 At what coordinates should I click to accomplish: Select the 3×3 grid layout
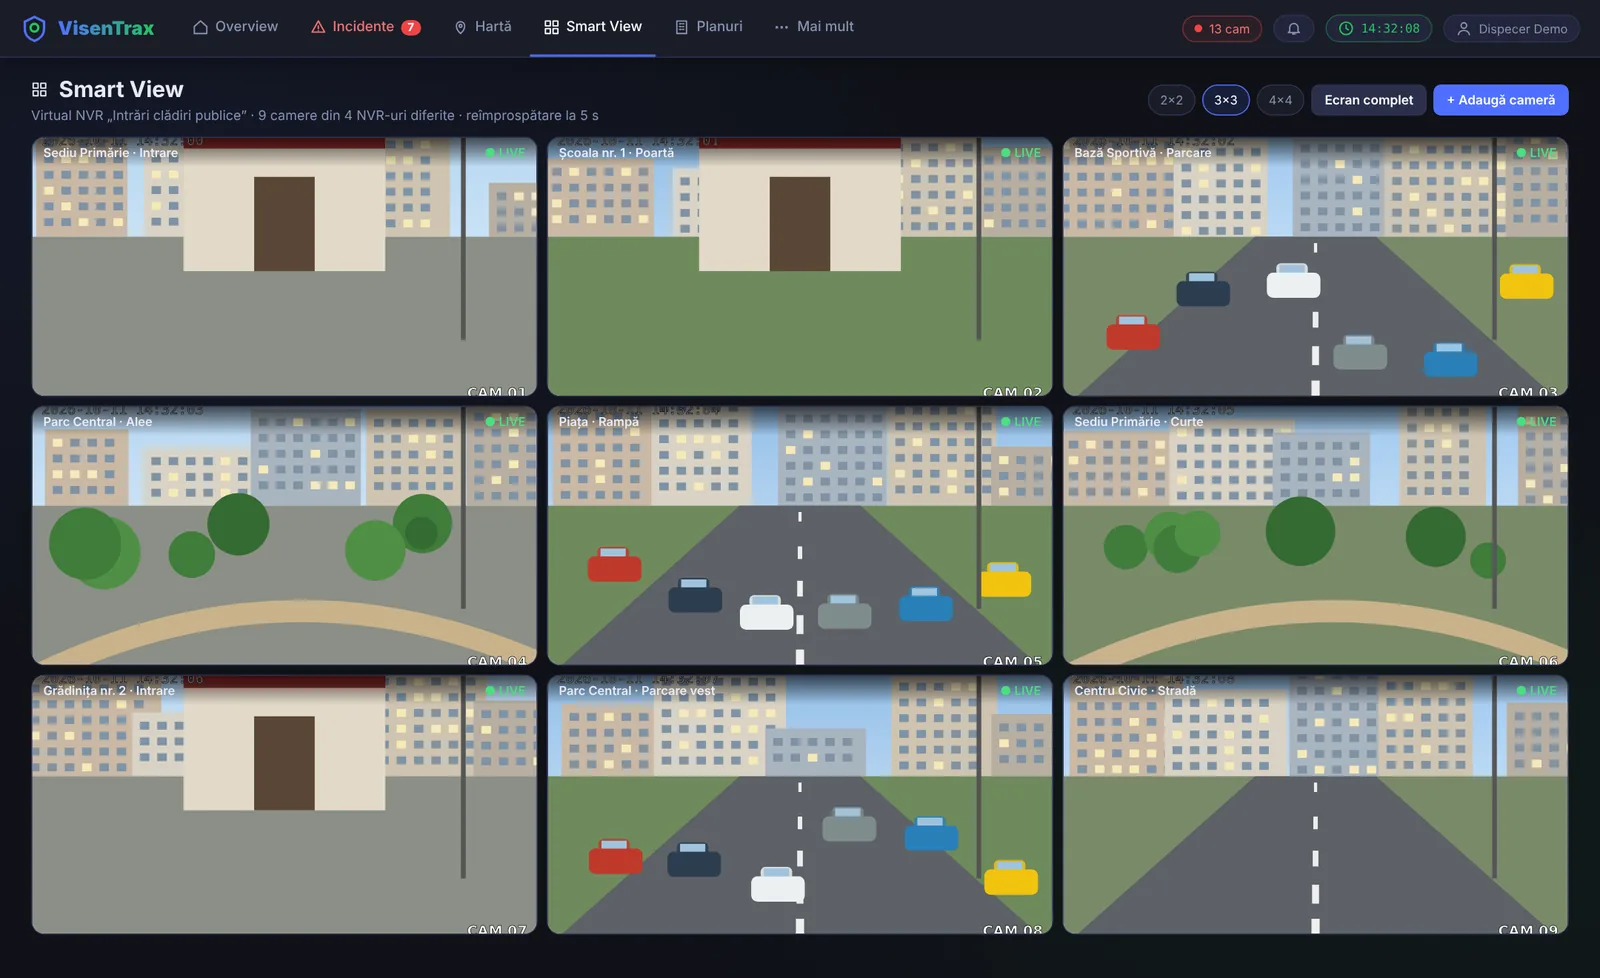tap(1226, 100)
